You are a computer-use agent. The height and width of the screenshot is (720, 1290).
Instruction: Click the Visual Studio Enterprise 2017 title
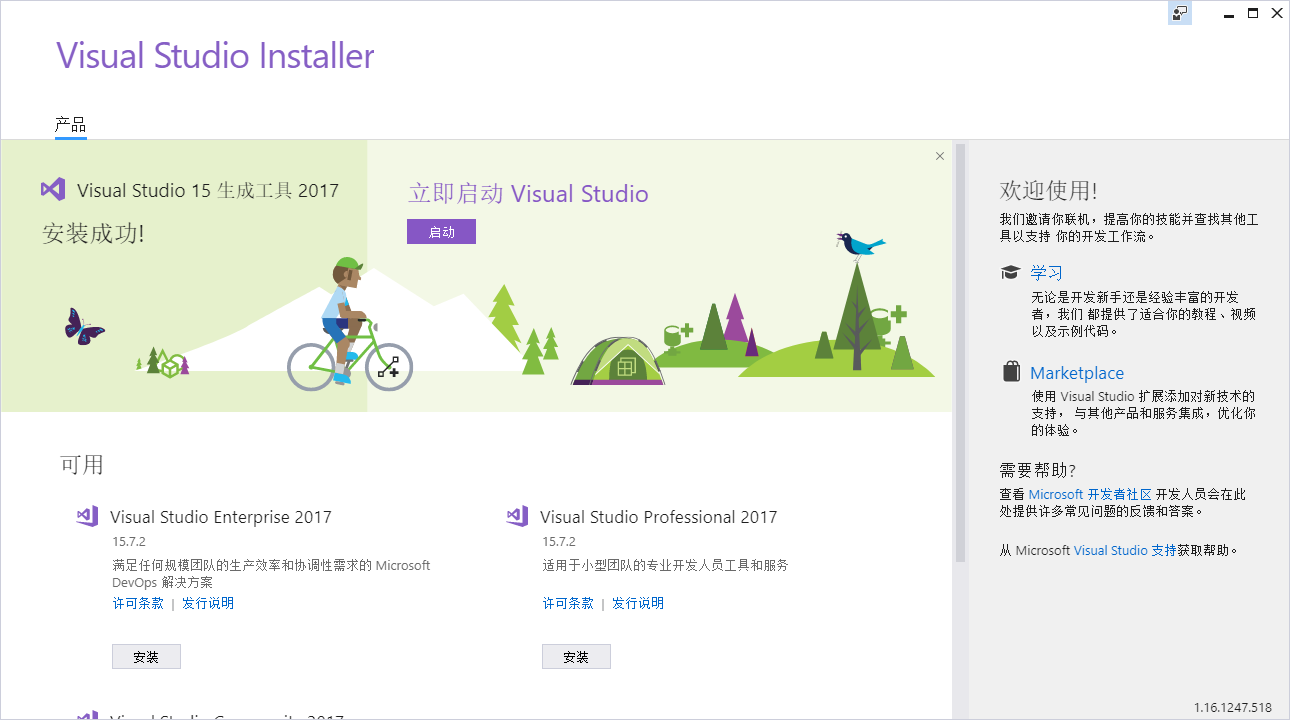tap(221, 517)
